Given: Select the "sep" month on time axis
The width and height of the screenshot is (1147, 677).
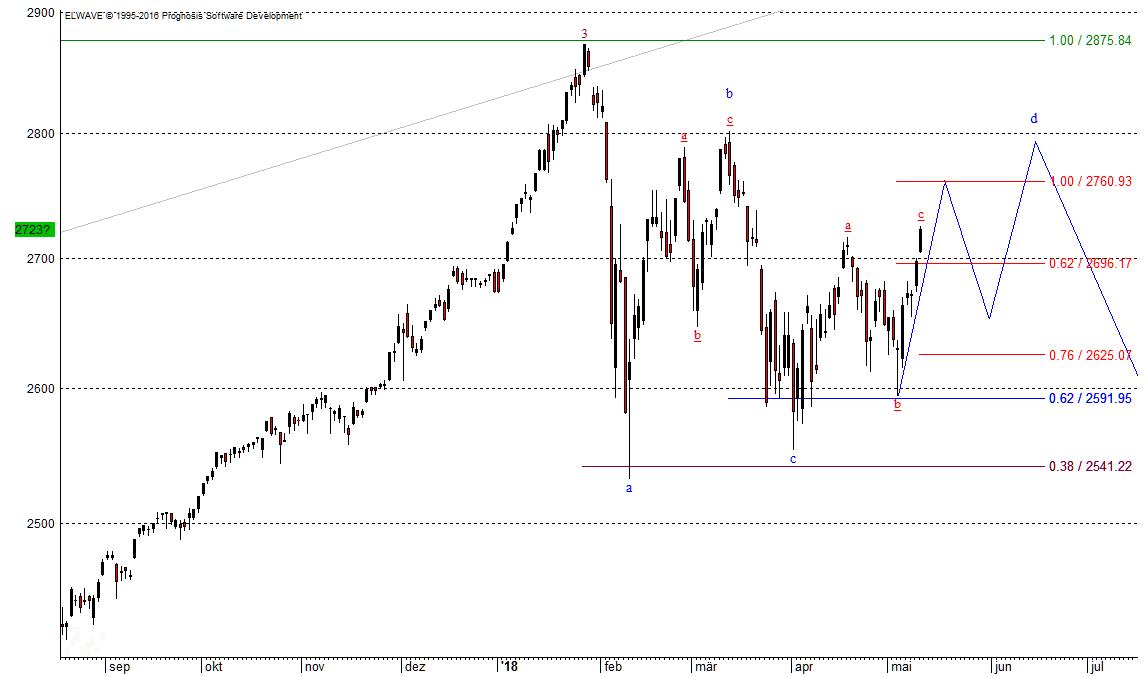Looking at the screenshot, I should click(119, 667).
